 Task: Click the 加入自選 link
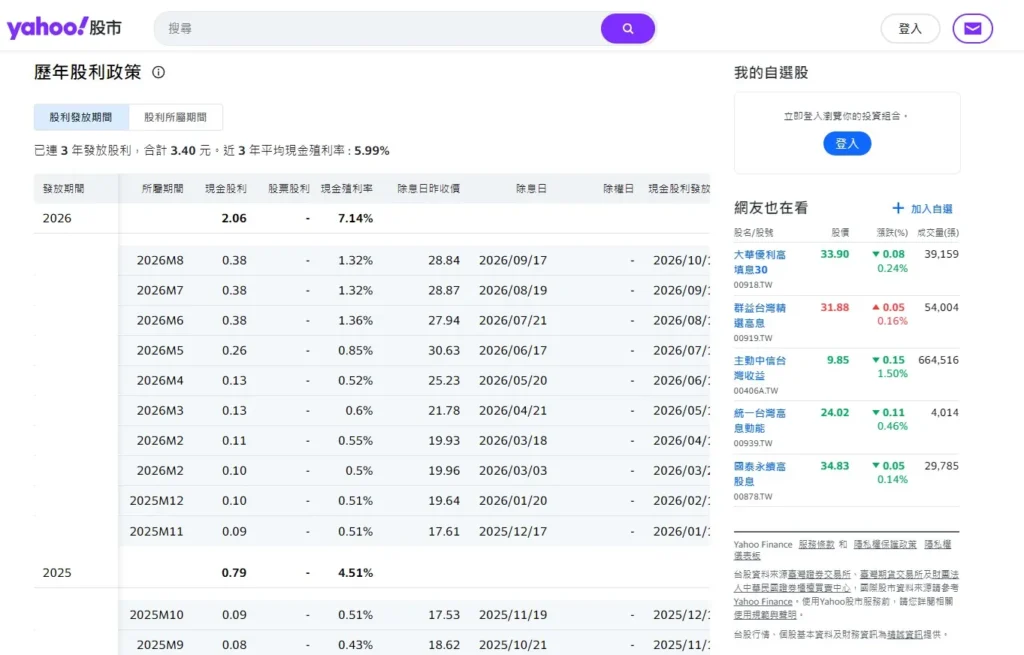[931, 209]
